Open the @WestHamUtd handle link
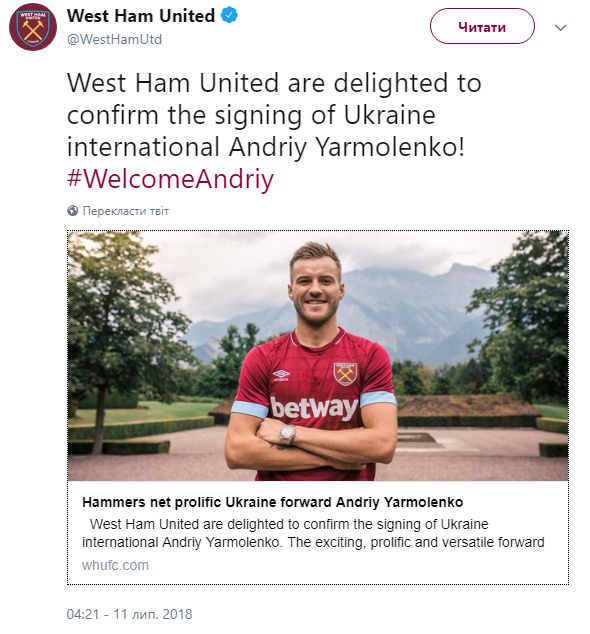The width and height of the screenshot is (590, 634). click(x=114, y=39)
